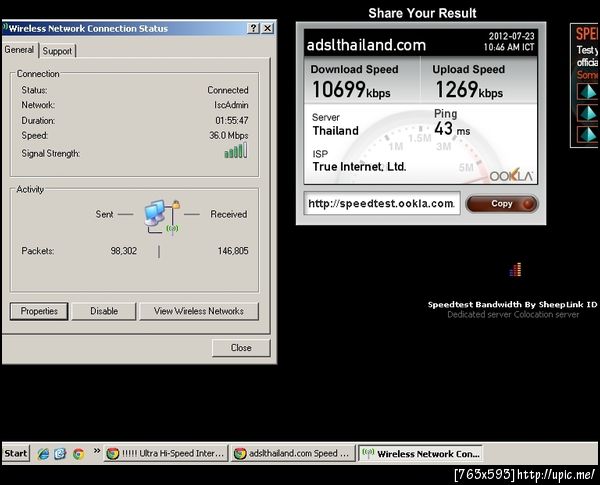
Task: Click the Speedtest Bandwidth By SheepLink text
Action: 512,305
